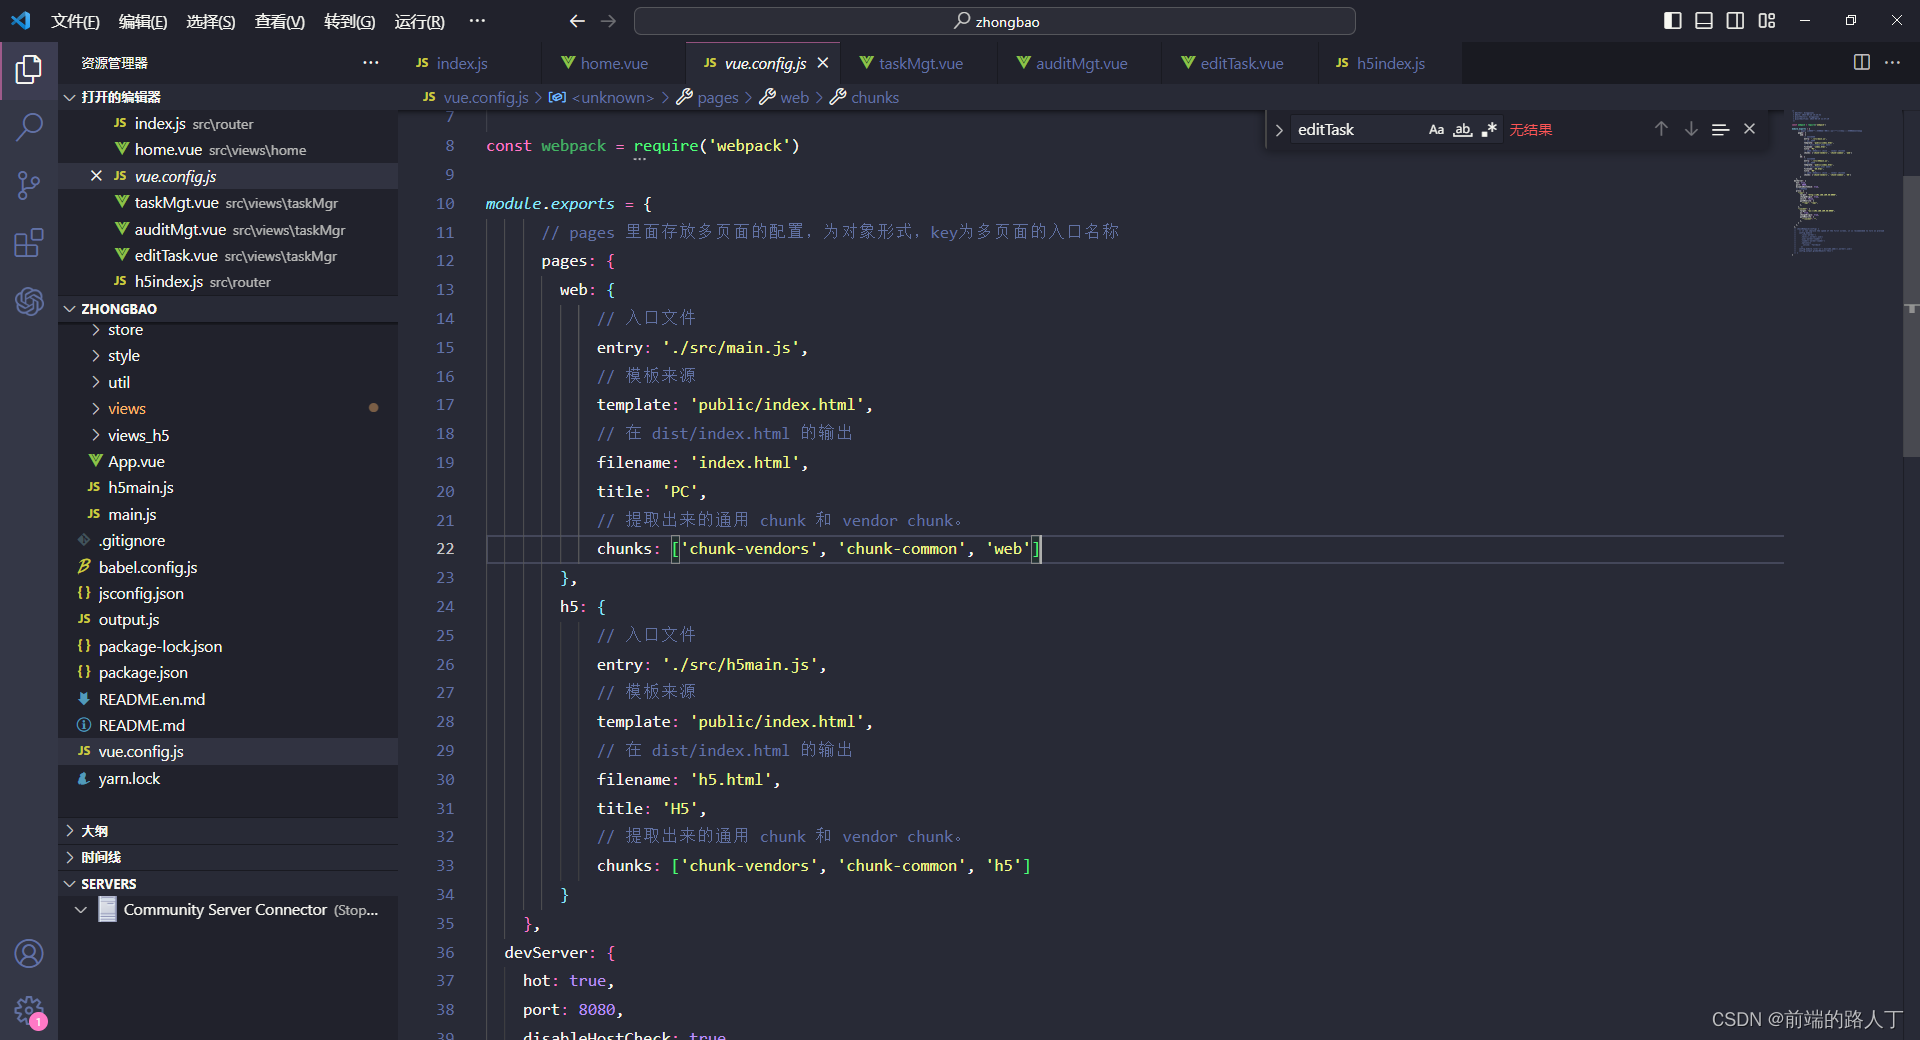Toggle Match Whole Word in find widget
Image resolution: width=1920 pixels, height=1040 pixels.
pos(1463,129)
